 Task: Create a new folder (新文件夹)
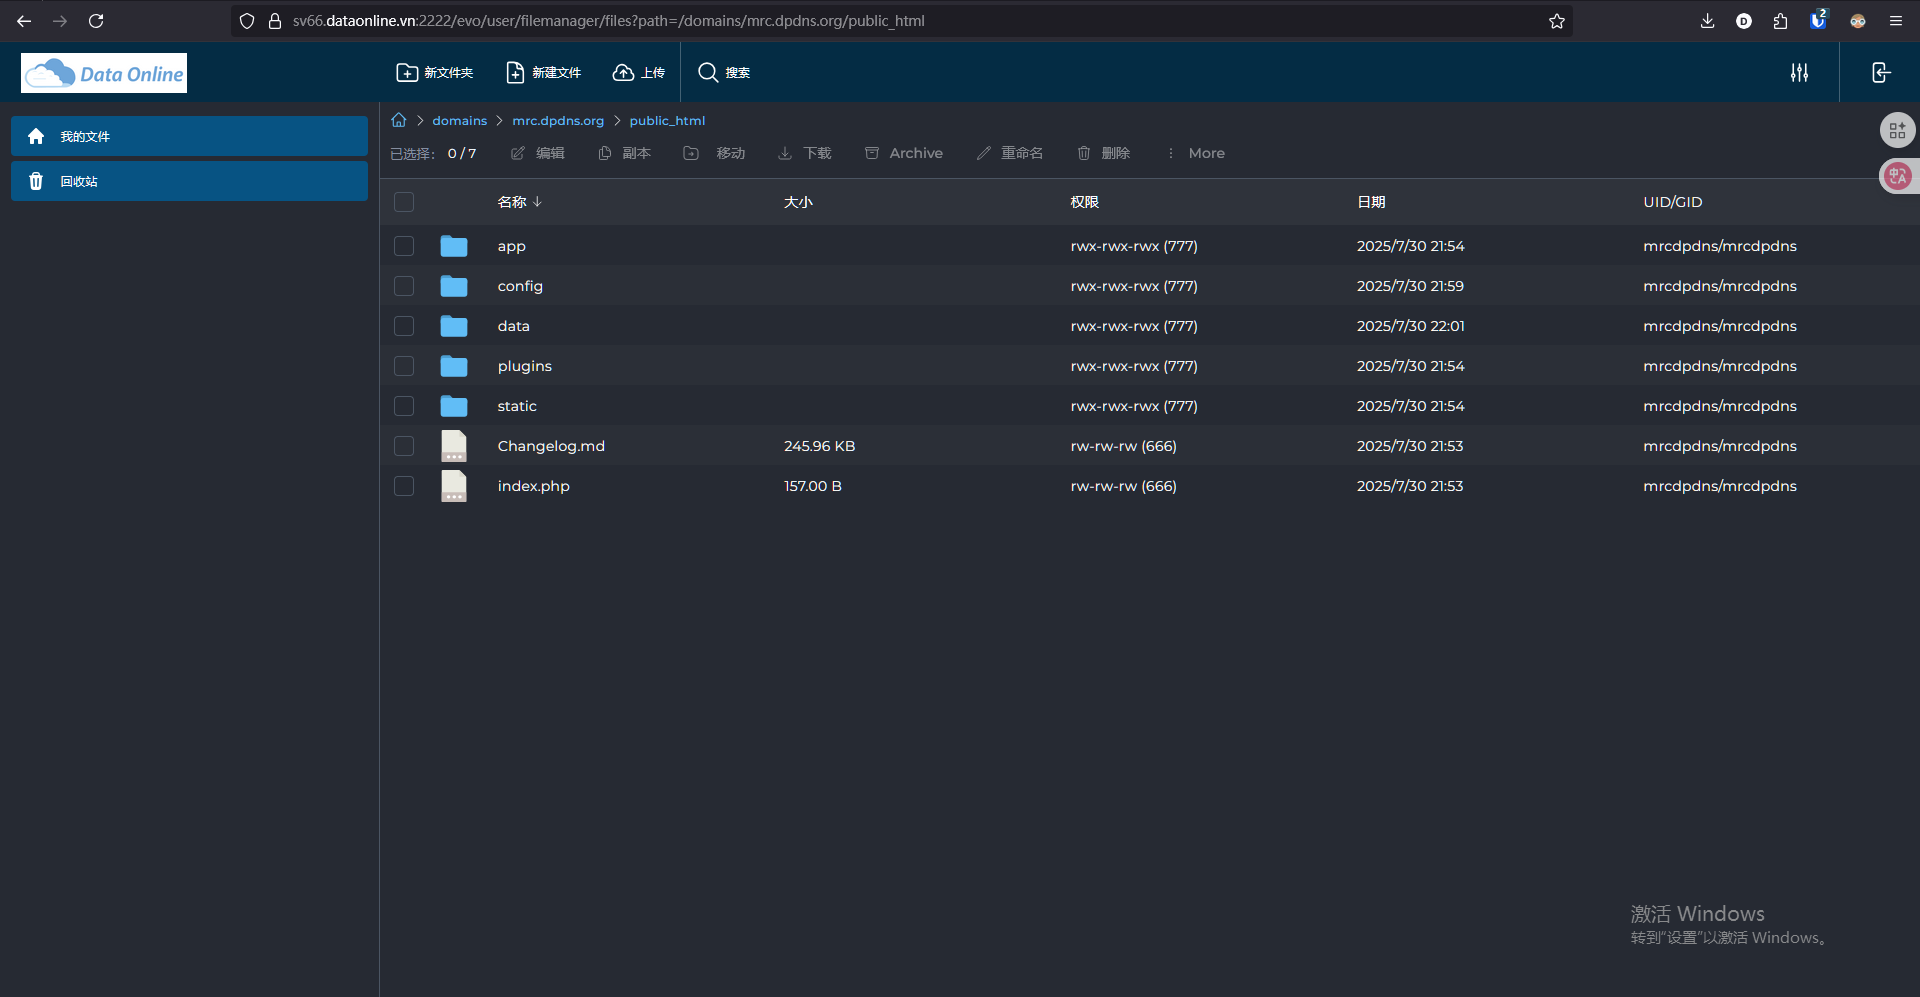point(435,72)
